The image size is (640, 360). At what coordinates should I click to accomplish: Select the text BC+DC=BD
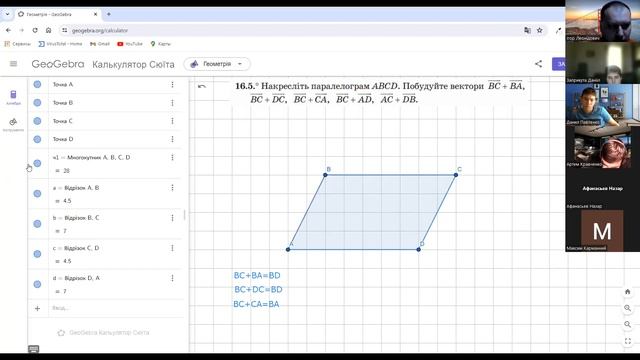tap(258, 289)
